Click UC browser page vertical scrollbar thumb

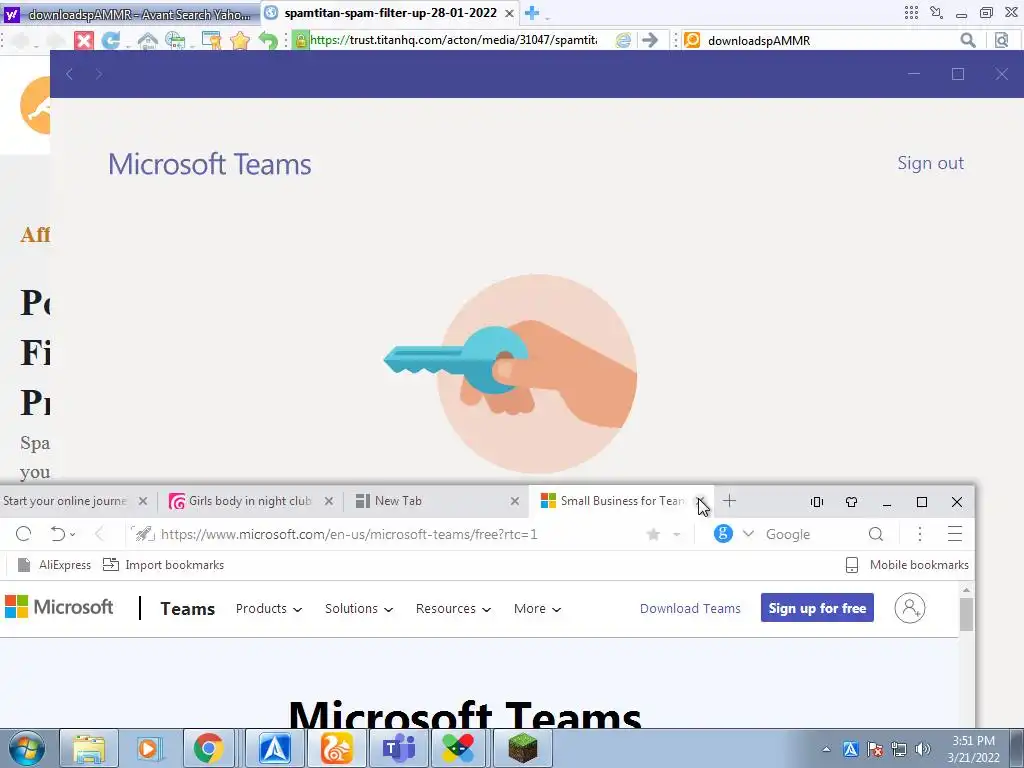point(966,614)
